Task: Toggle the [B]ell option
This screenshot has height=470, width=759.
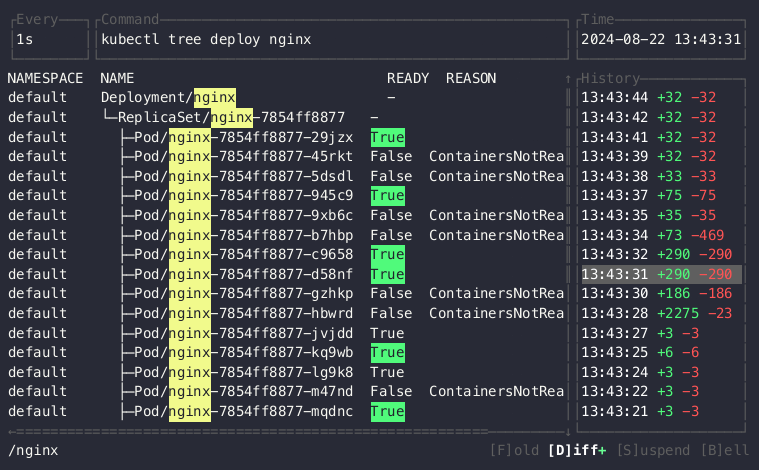Action: pyautogui.click(x=724, y=451)
